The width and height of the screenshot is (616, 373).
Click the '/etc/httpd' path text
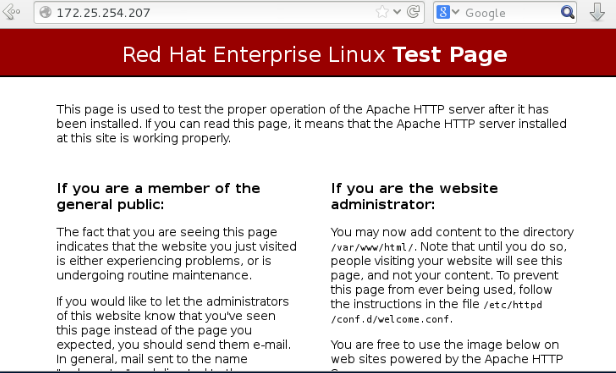[513, 305]
